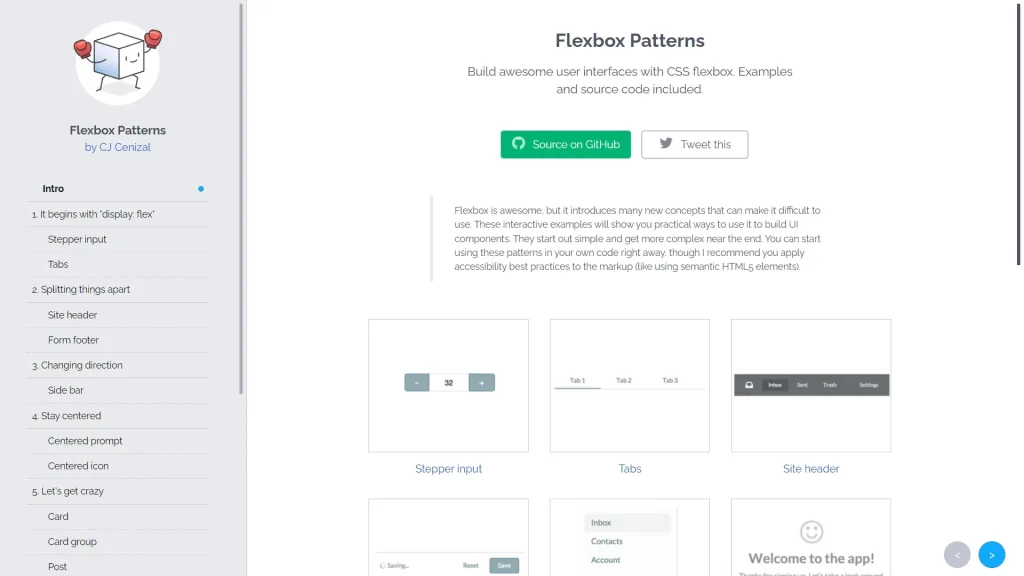Click the Flexbox Patterns mascot logo
The width and height of the screenshot is (1024, 576).
click(x=117, y=62)
